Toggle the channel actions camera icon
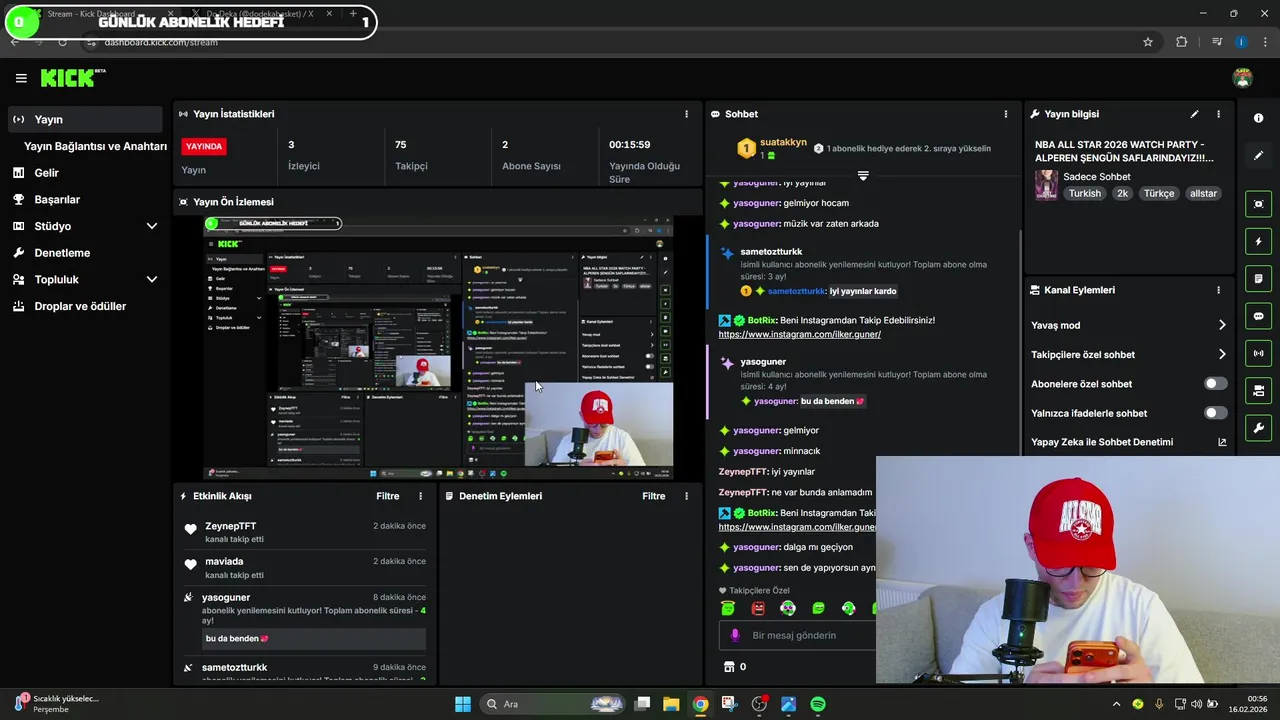Screen dimensions: 1280x720 [1258, 390]
